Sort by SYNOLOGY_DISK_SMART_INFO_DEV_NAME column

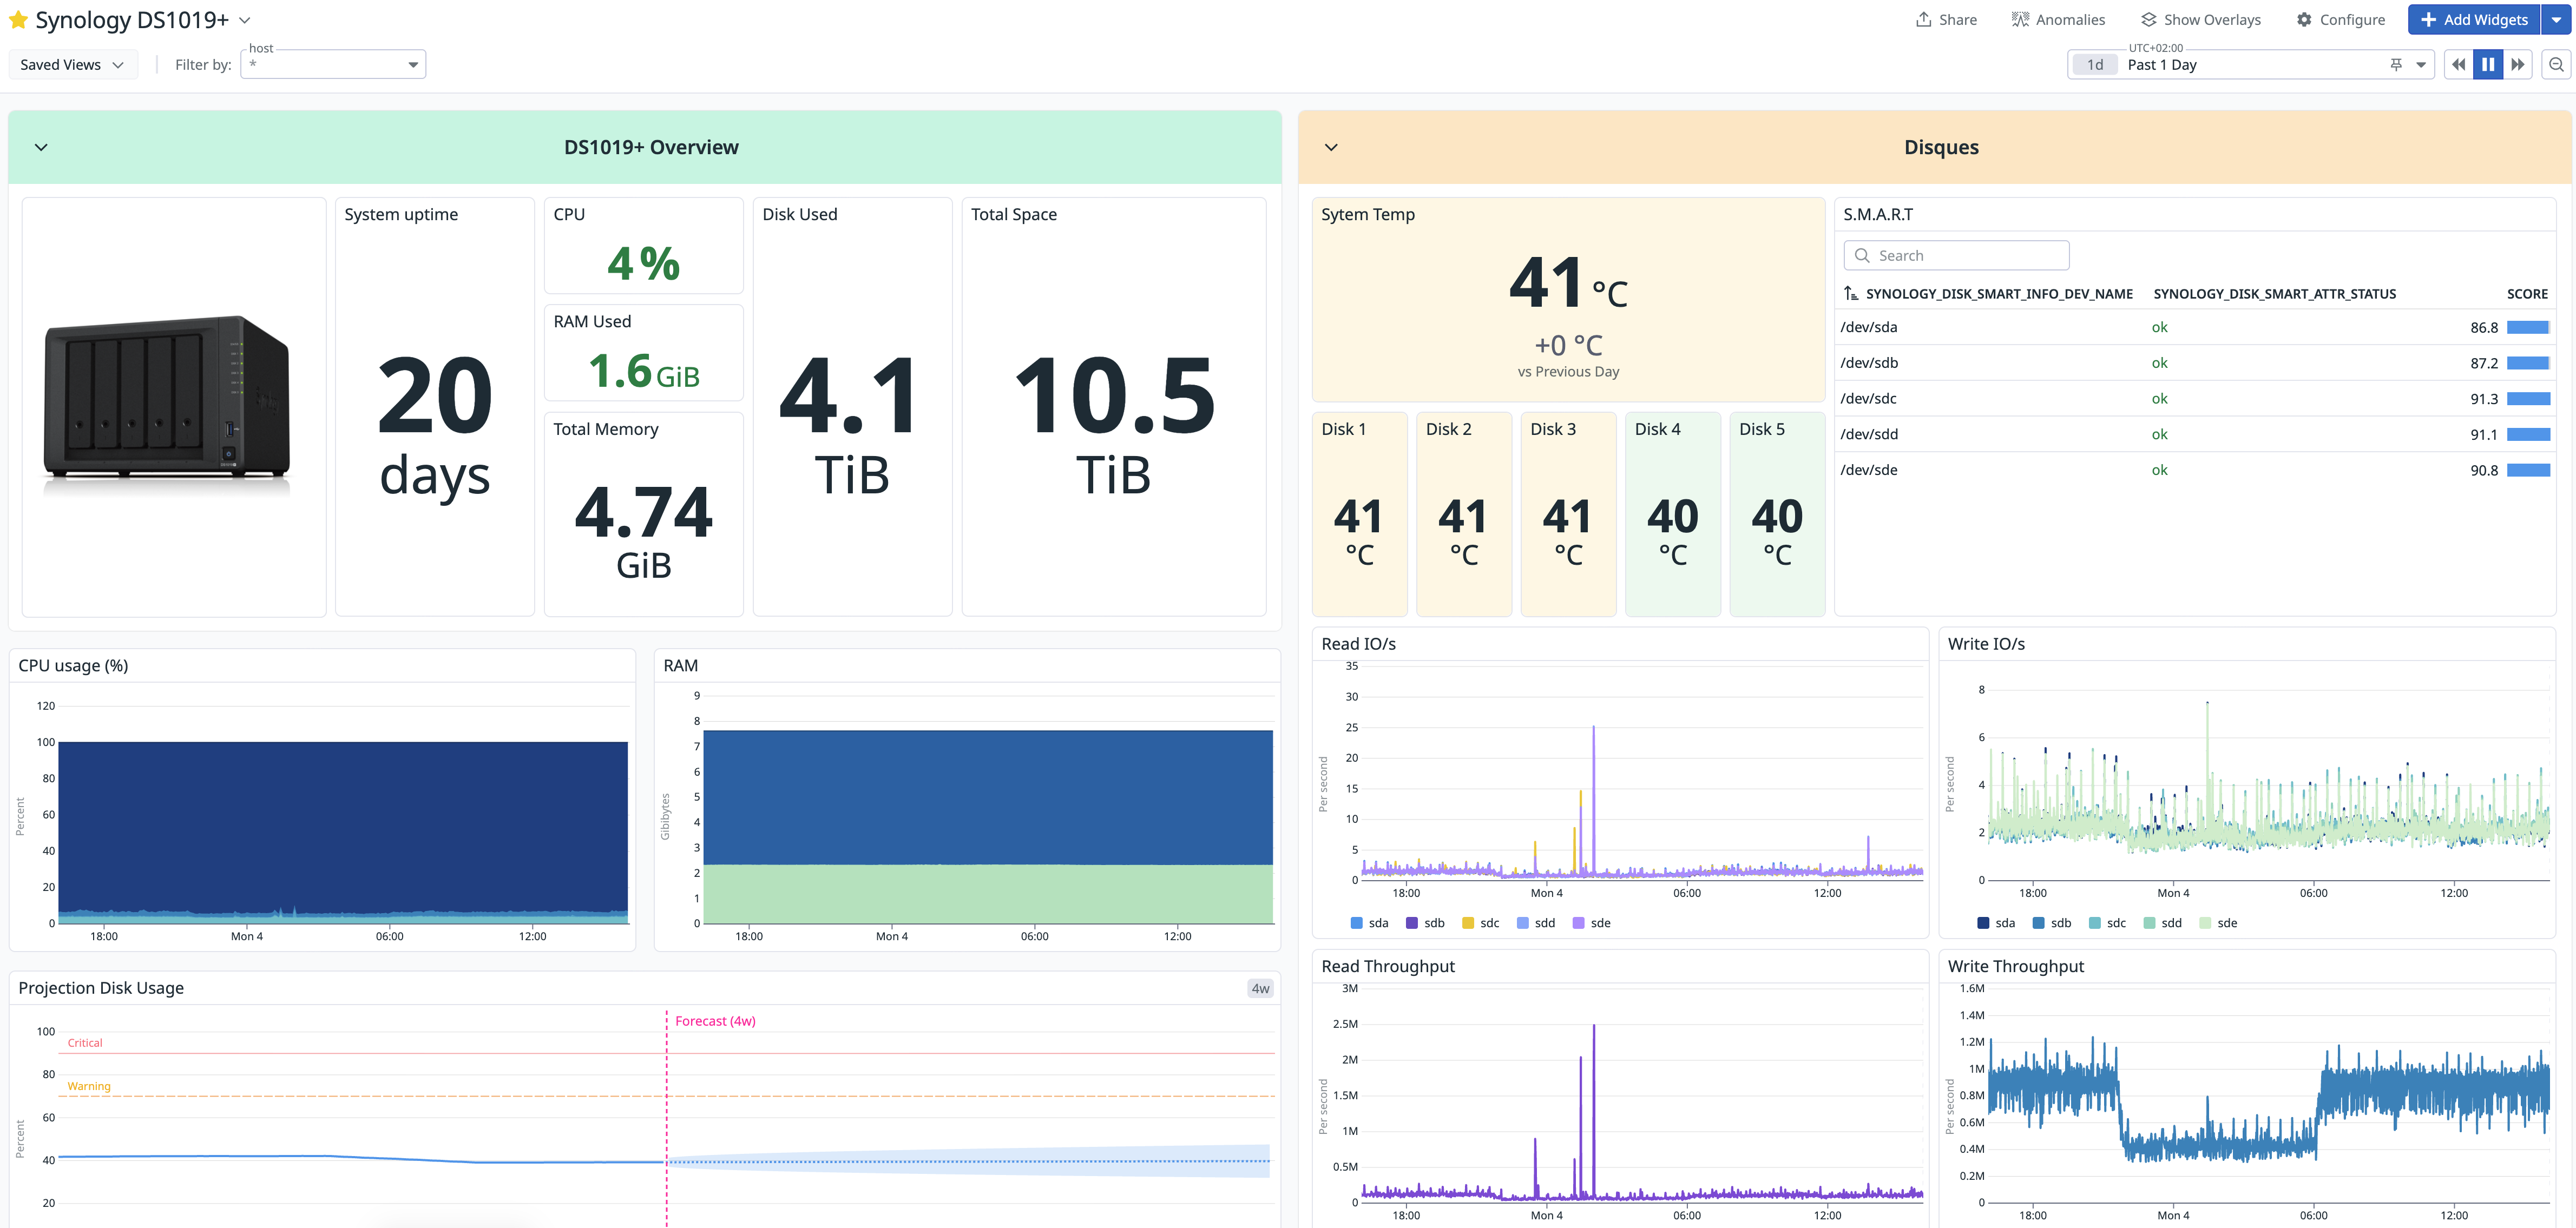coord(1988,294)
